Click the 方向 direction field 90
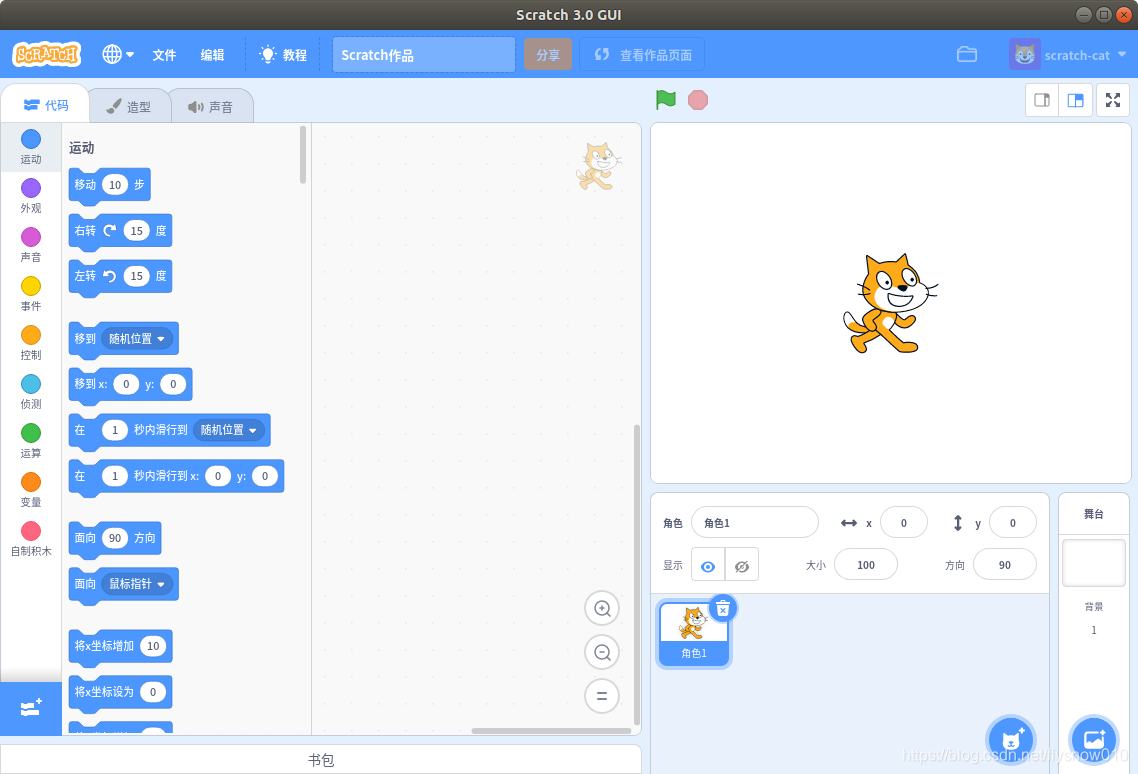Screen dimensions: 1138x774 (x=1004, y=565)
